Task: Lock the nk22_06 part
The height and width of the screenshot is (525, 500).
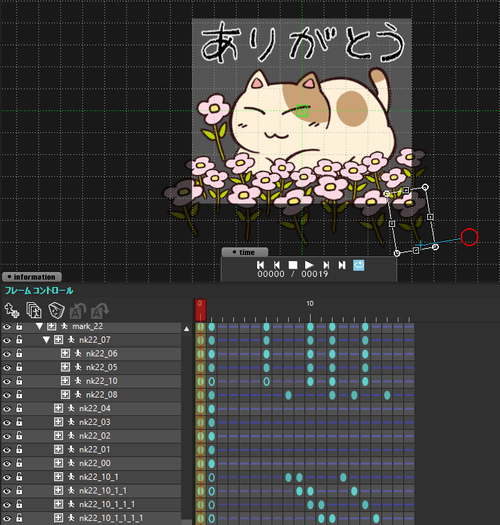Action: [x=19, y=353]
